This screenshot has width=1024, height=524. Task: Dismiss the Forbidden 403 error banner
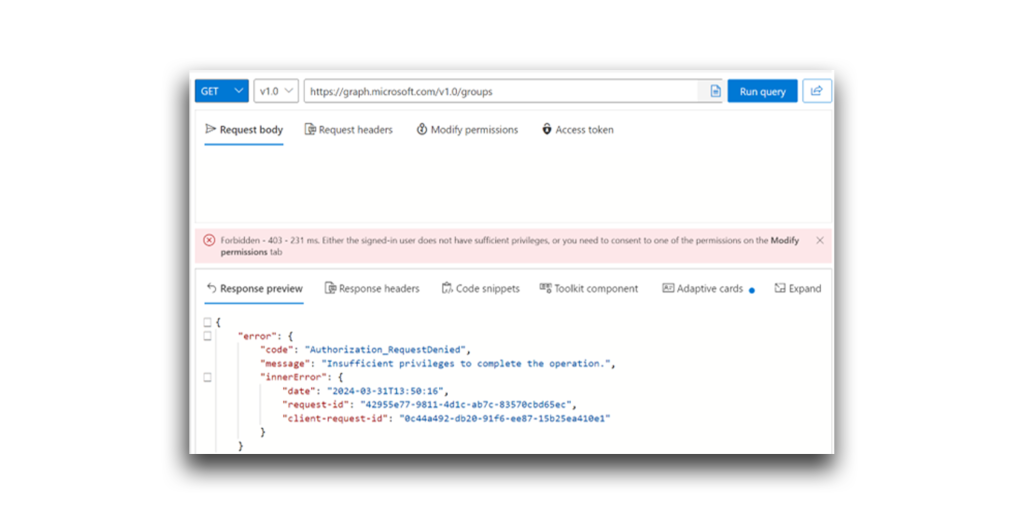click(x=820, y=240)
